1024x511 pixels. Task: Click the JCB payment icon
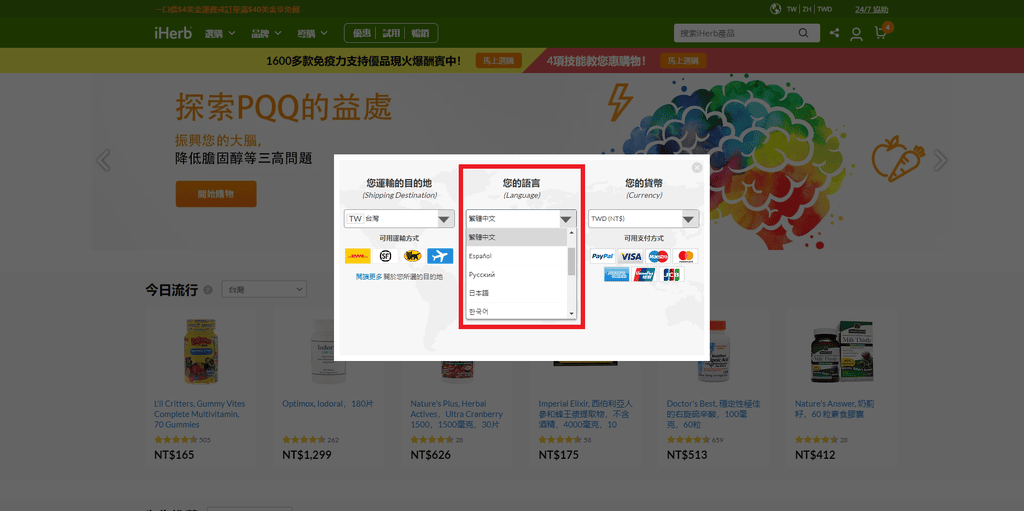point(671,274)
